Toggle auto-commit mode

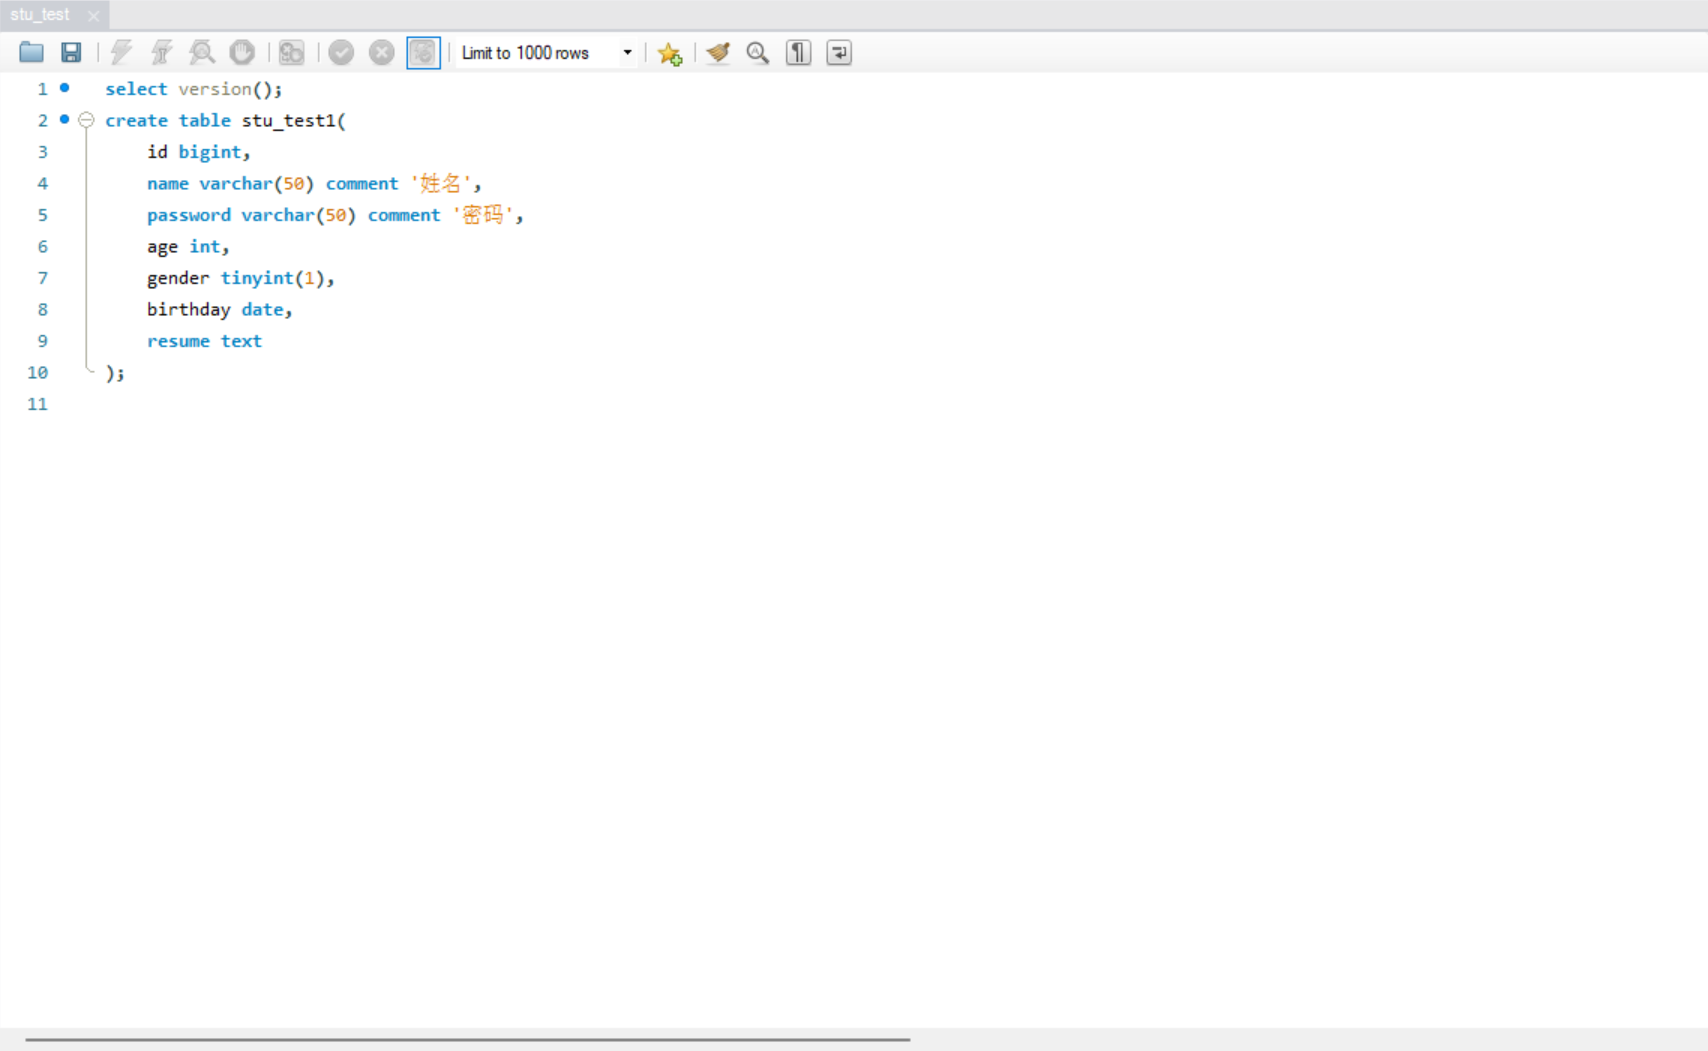(423, 52)
